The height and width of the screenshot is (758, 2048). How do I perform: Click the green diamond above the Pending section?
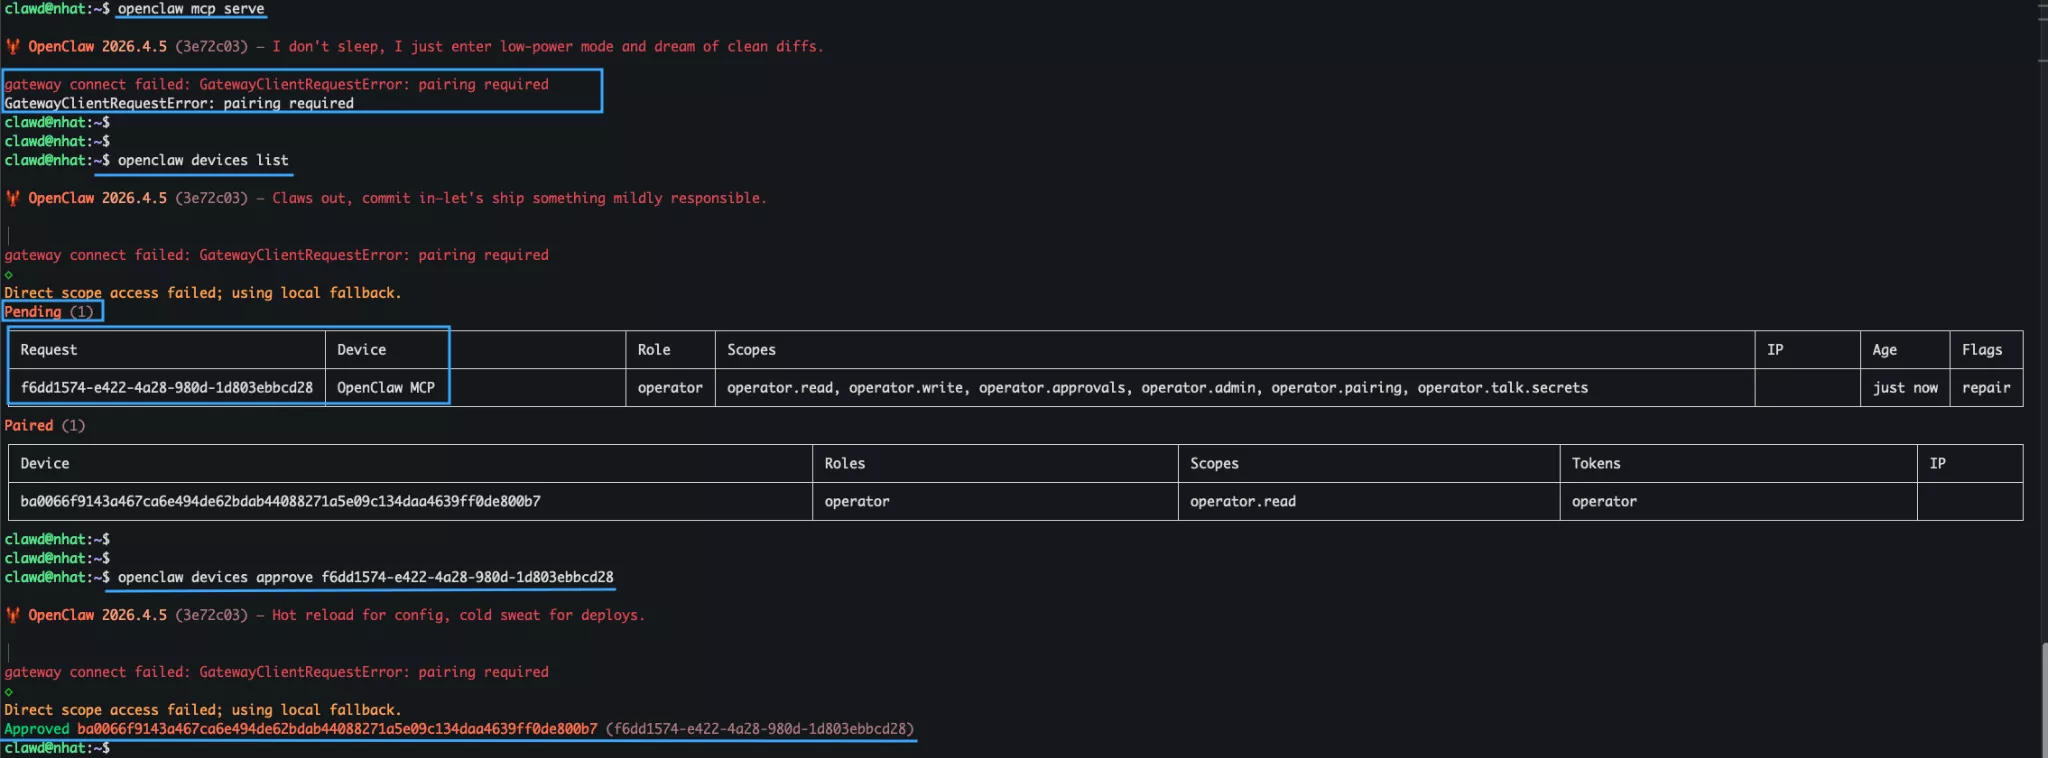pos(9,275)
